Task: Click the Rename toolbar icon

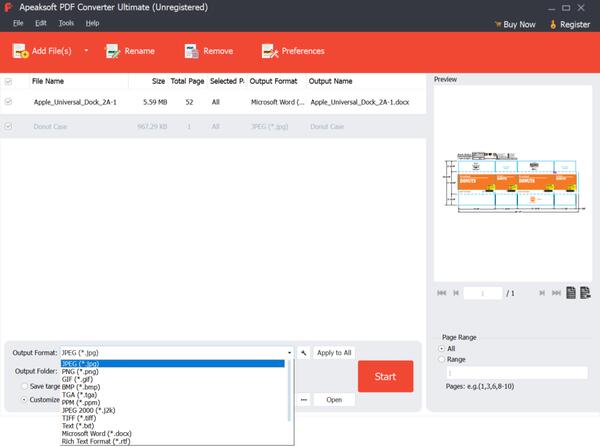Action: [113, 50]
